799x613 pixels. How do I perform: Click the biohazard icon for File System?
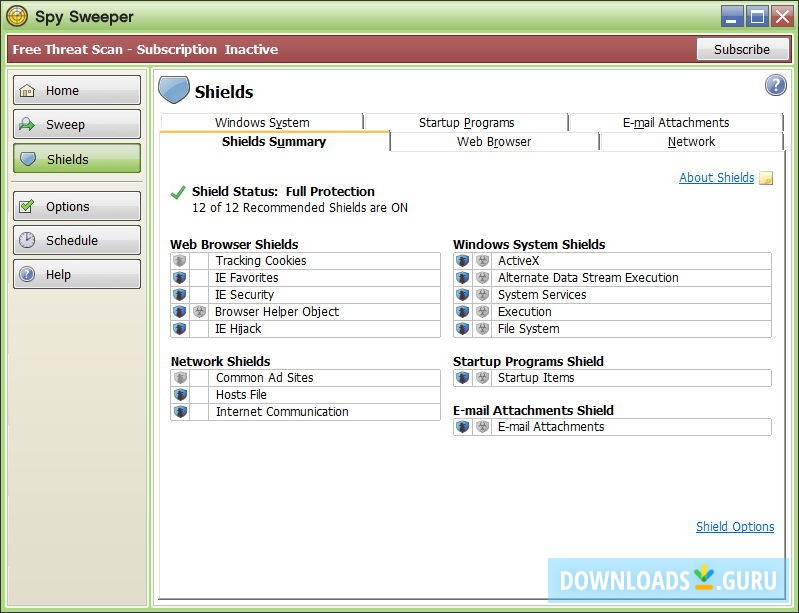tap(482, 329)
